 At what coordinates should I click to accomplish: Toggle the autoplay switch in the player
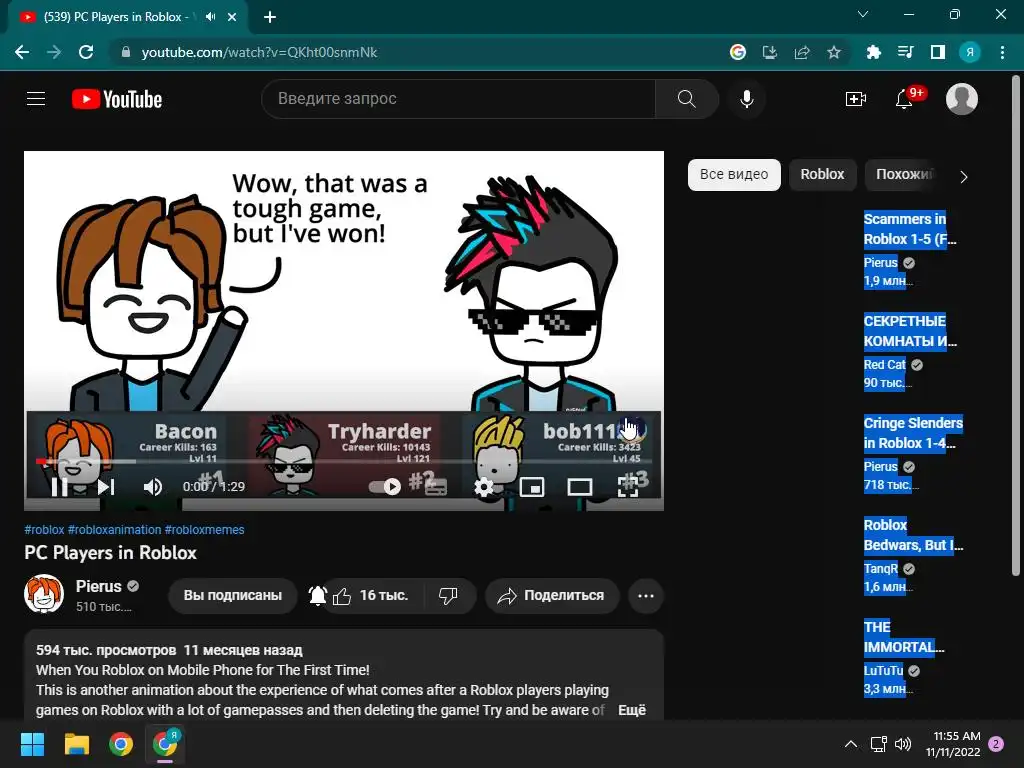pyautogui.click(x=385, y=487)
